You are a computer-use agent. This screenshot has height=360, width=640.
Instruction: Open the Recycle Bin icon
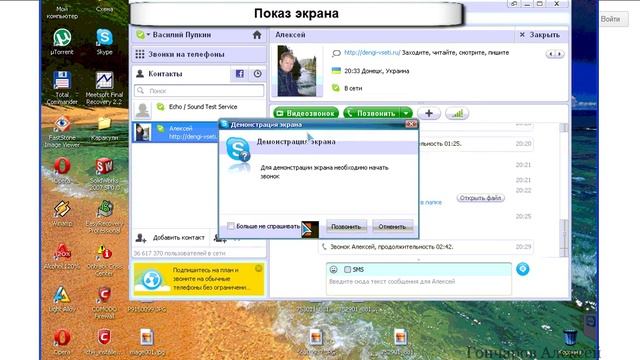coord(570,342)
